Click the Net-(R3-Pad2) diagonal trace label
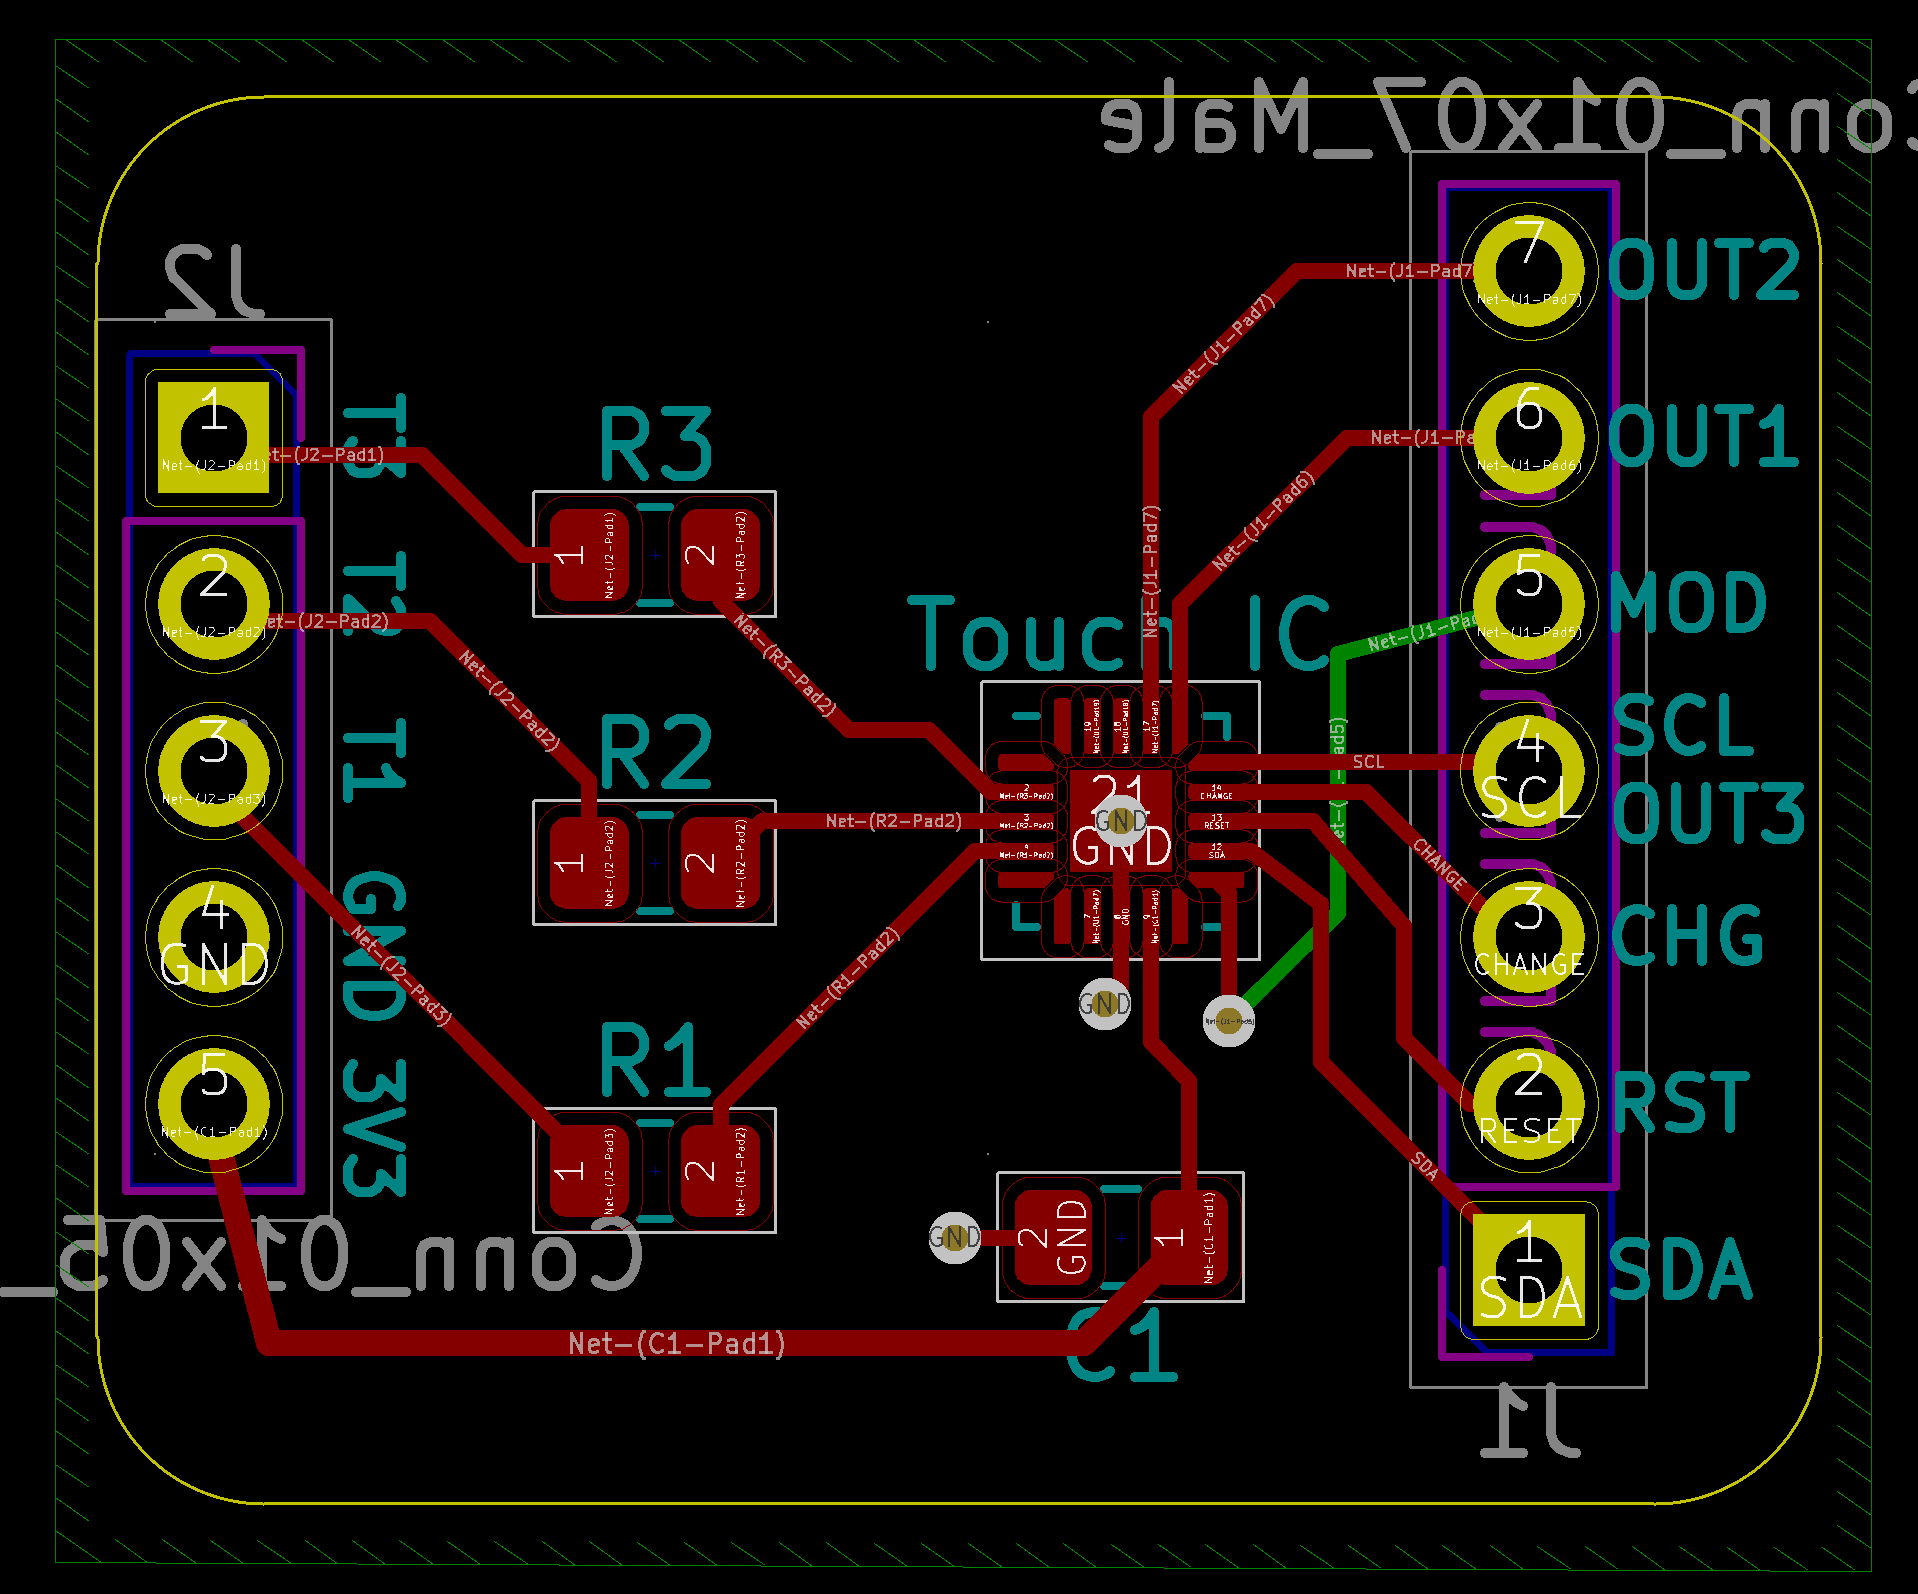This screenshot has height=1594, width=1918. point(785,665)
